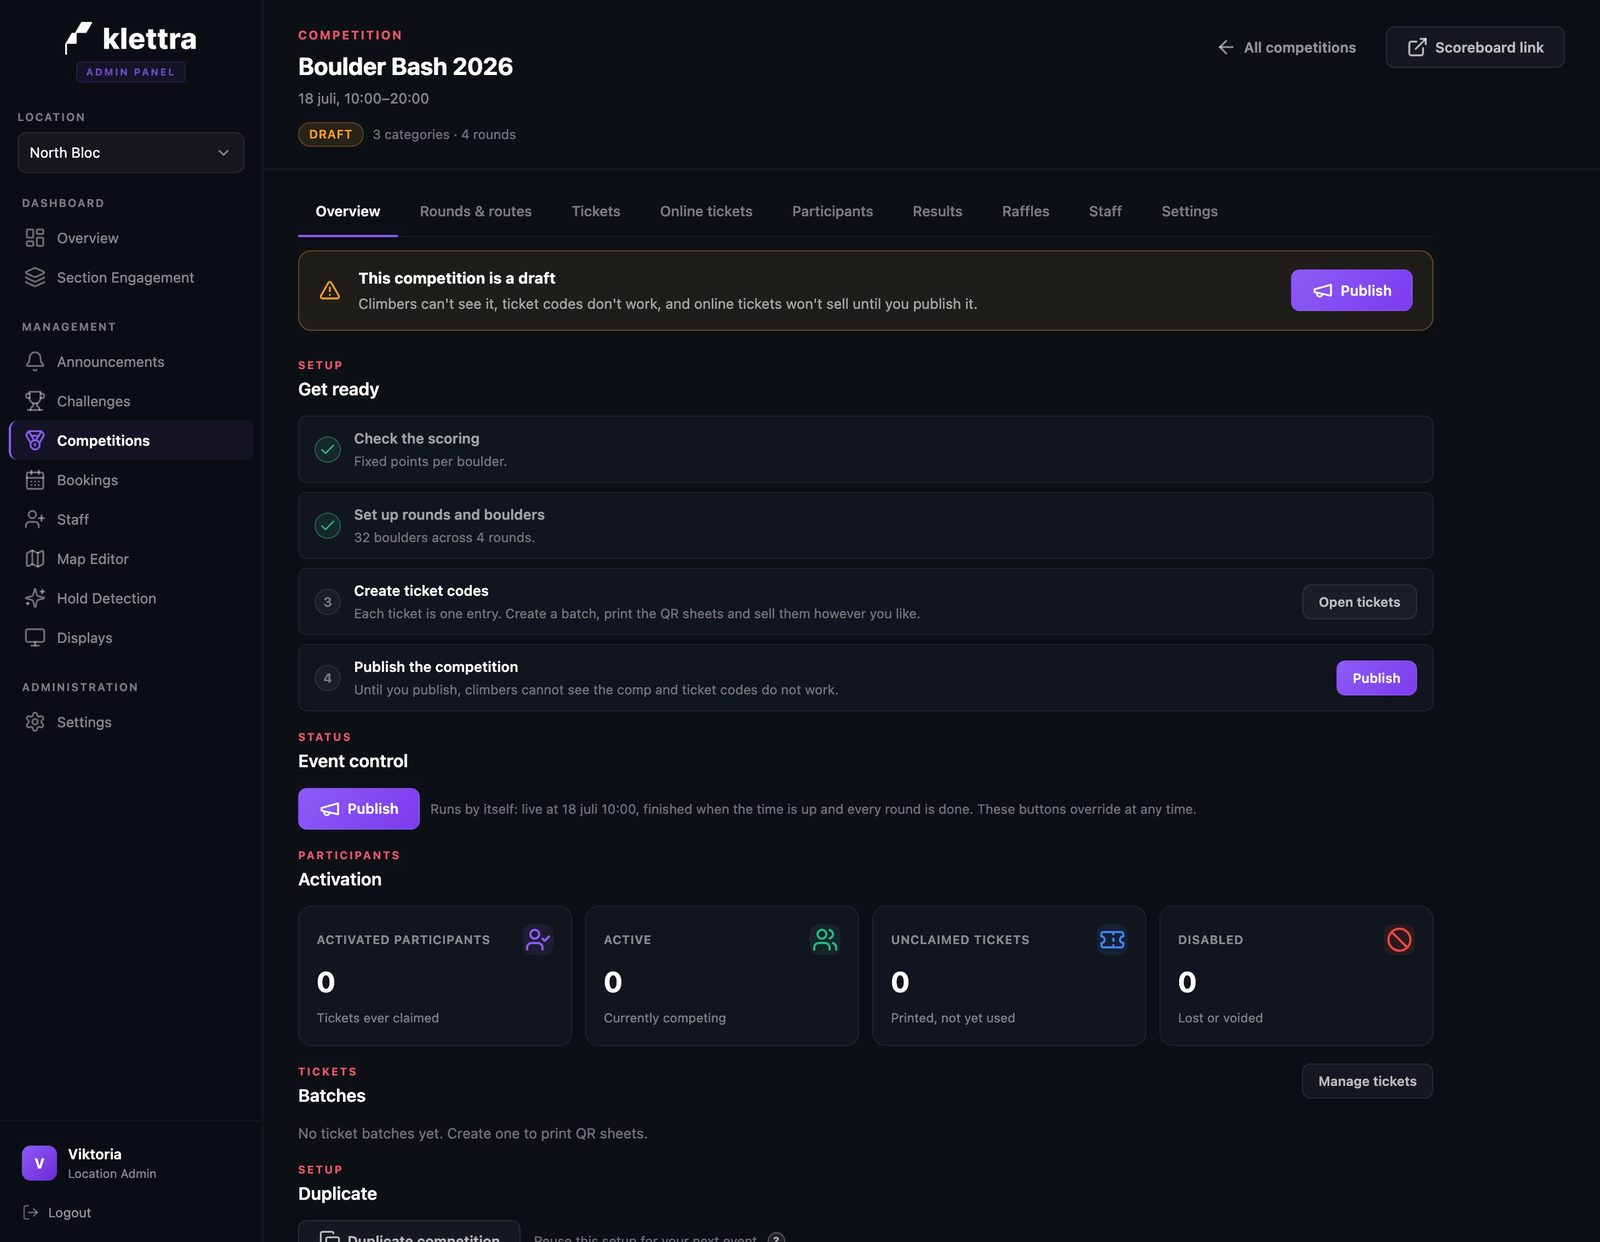Click the DRAFT status badge
Viewport: 1600px width, 1242px height.
[x=330, y=134]
